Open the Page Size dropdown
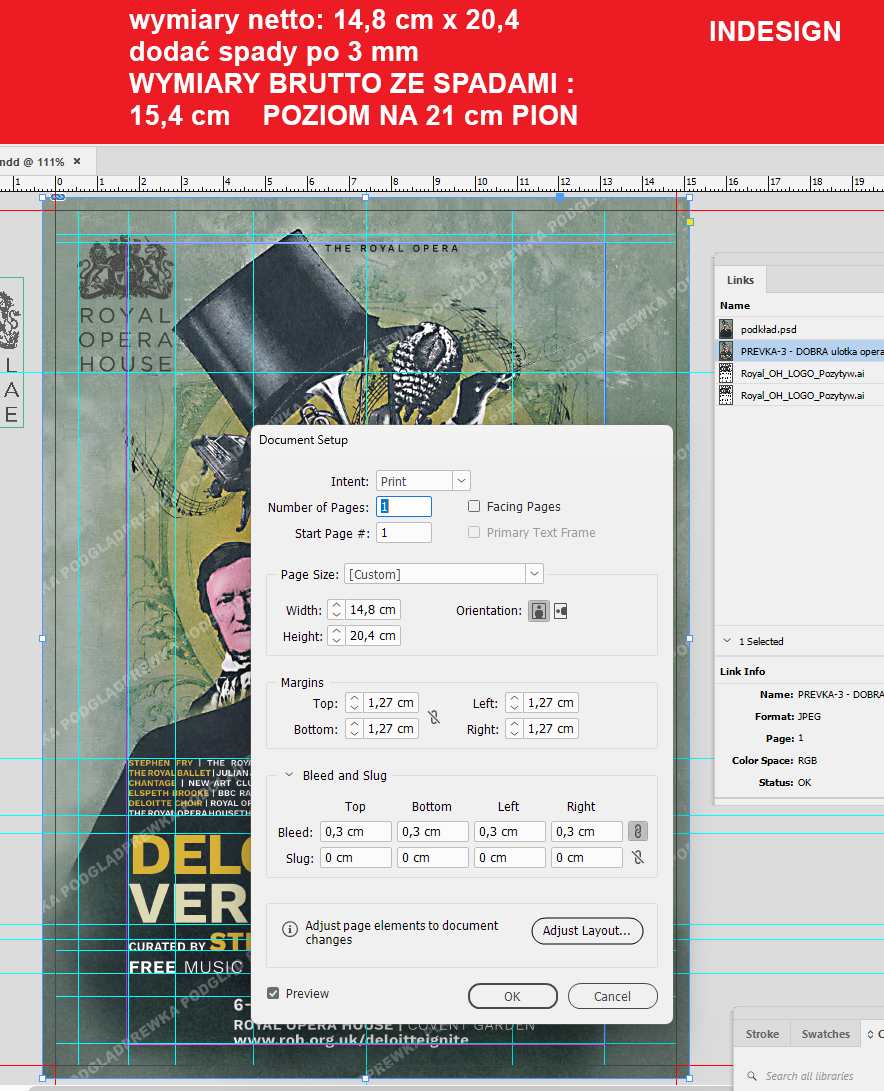The width and height of the screenshot is (884, 1091). click(x=535, y=574)
